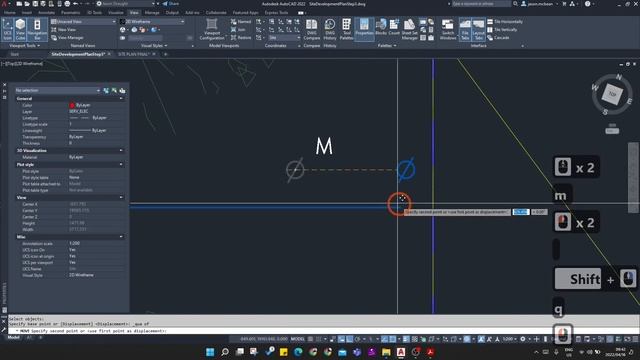Click the Select Objects icon in Properties

114,91
